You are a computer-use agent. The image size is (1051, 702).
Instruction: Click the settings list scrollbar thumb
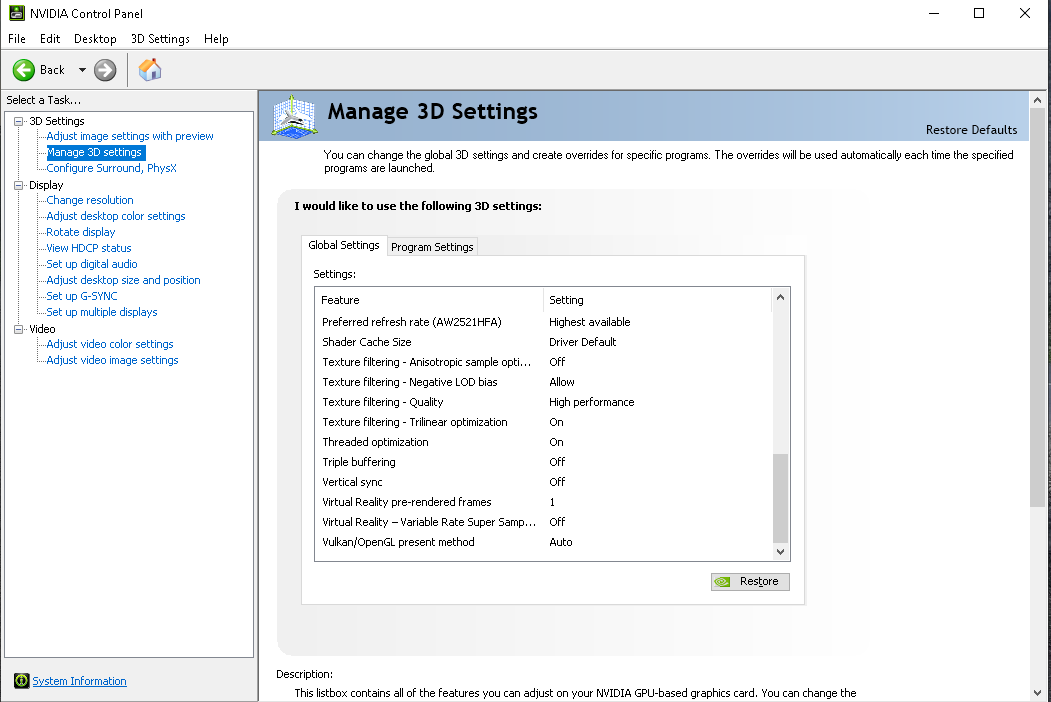click(780, 498)
